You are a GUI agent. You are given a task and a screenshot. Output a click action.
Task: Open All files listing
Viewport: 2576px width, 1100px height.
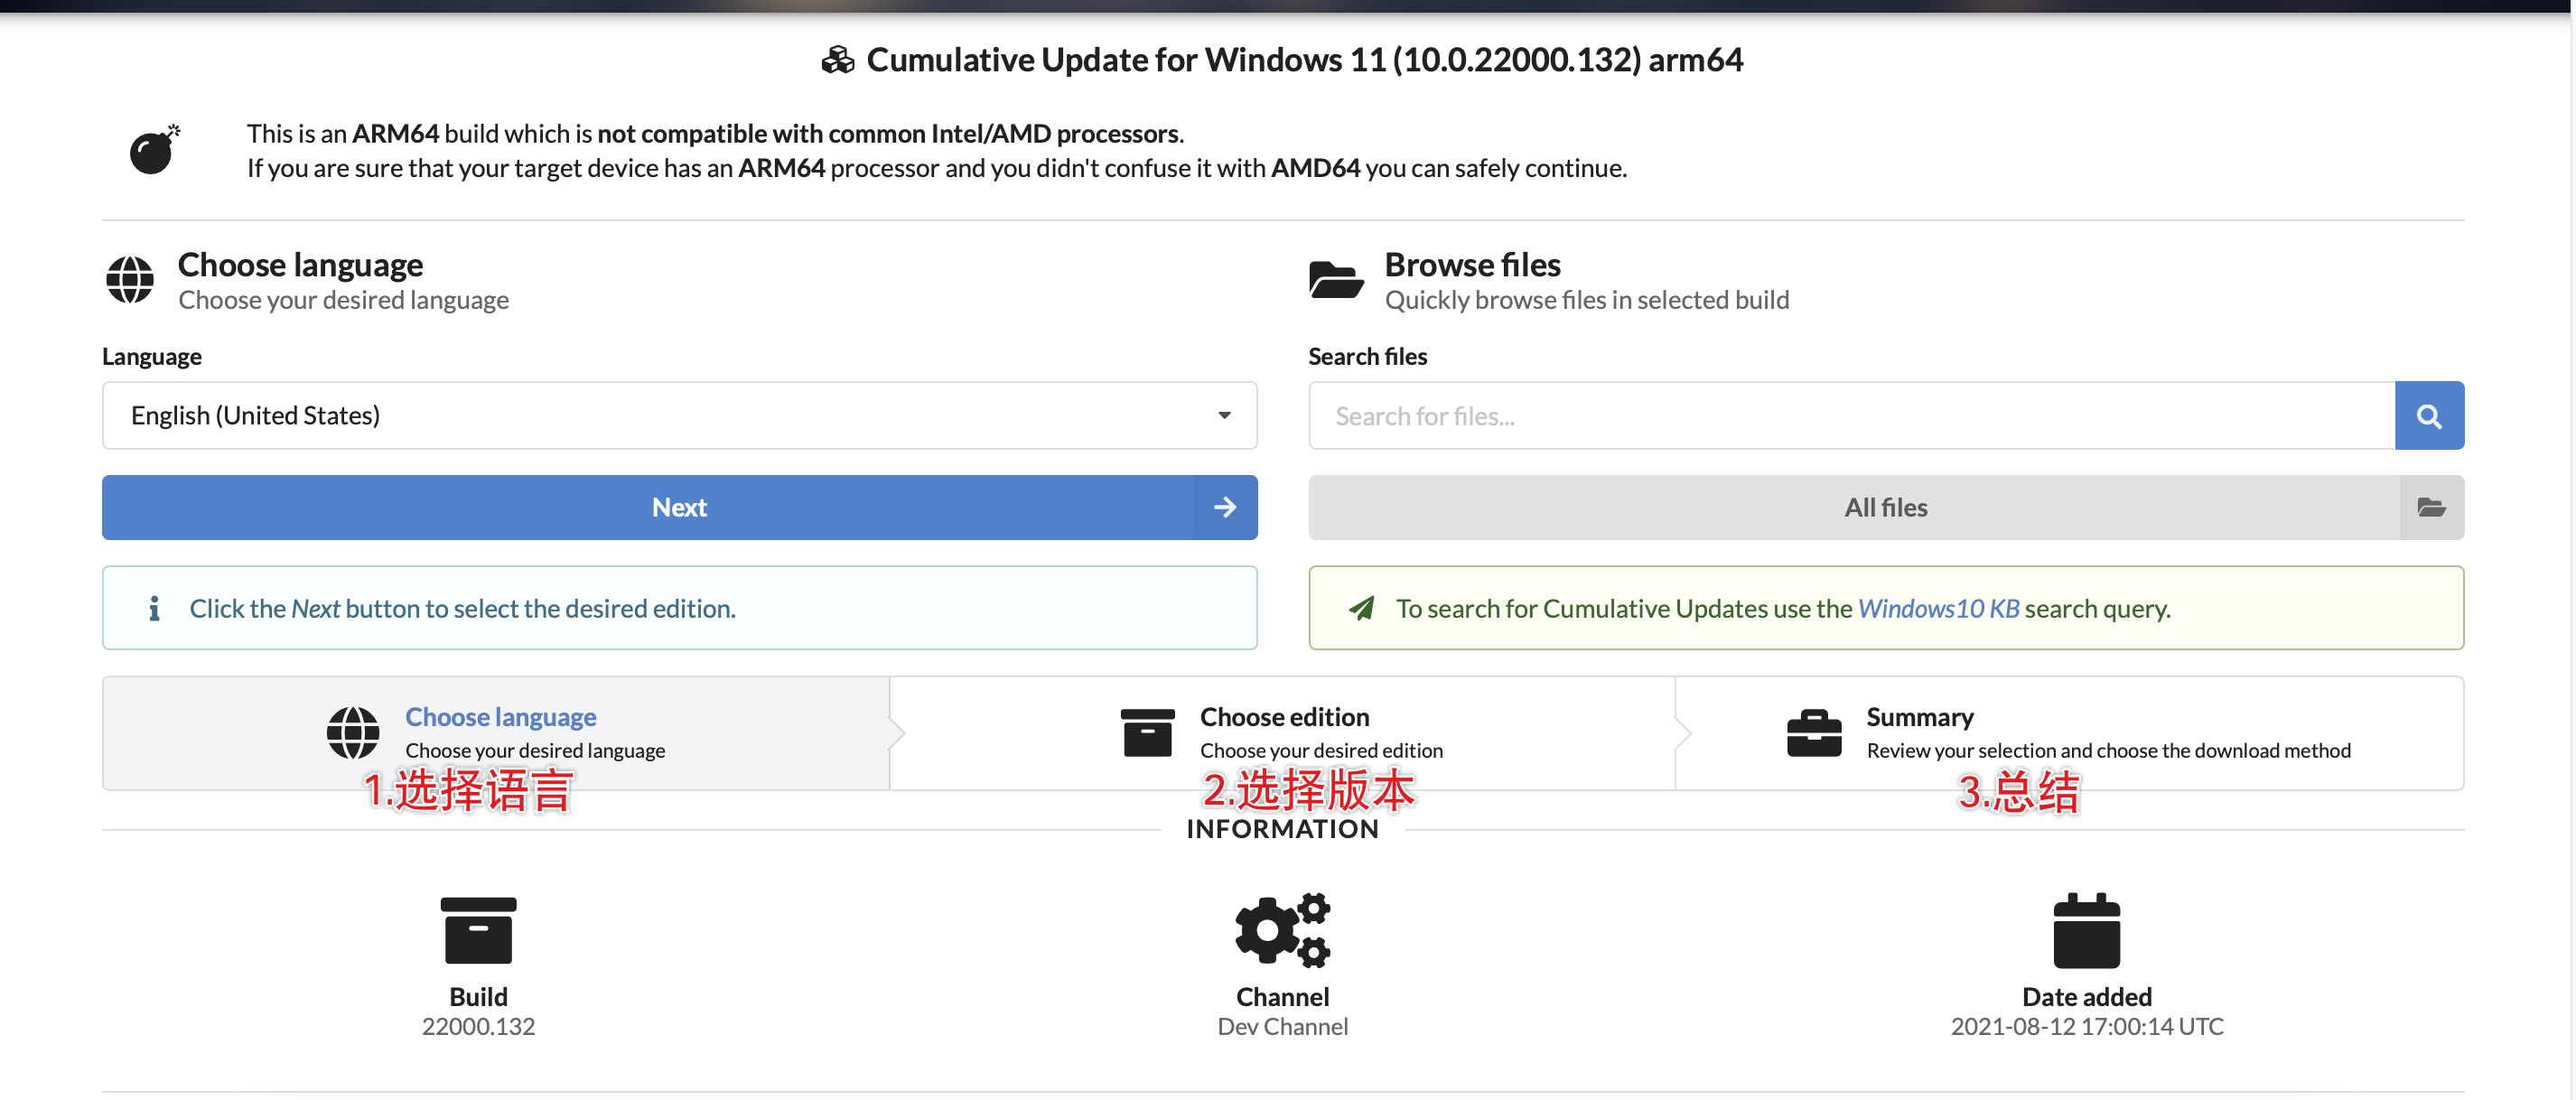point(1886,507)
